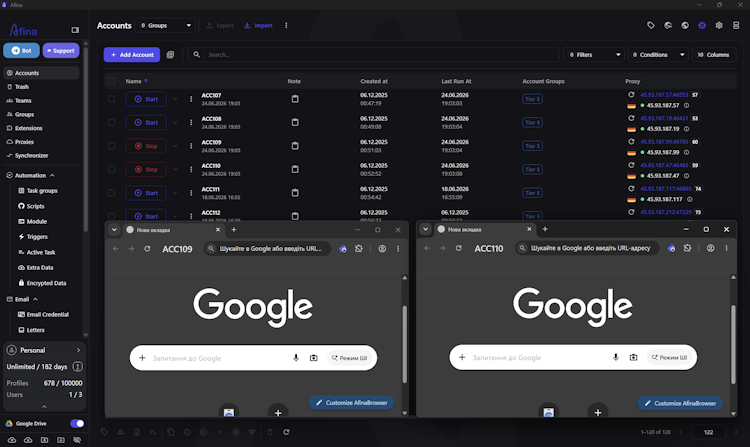Click the multi-select icon beside Add Account
The width and height of the screenshot is (750, 447).
tap(170, 55)
